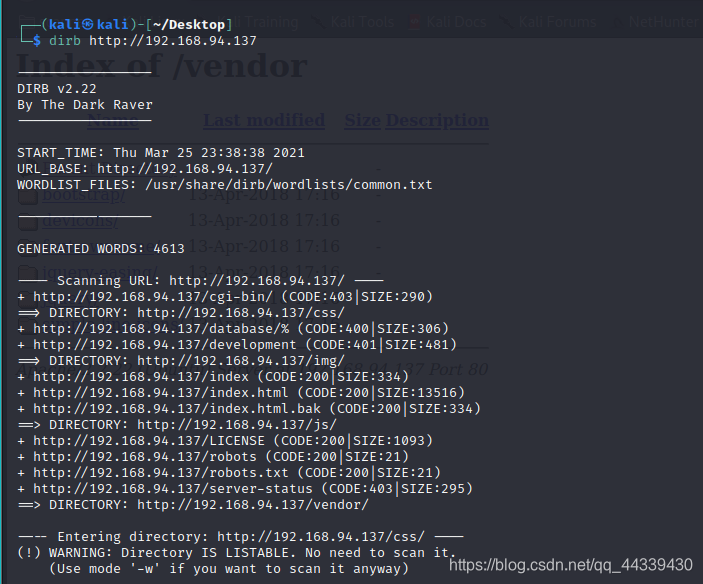The width and height of the screenshot is (703, 584).
Task: Click the devicons folder icon
Action: point(28,221)
